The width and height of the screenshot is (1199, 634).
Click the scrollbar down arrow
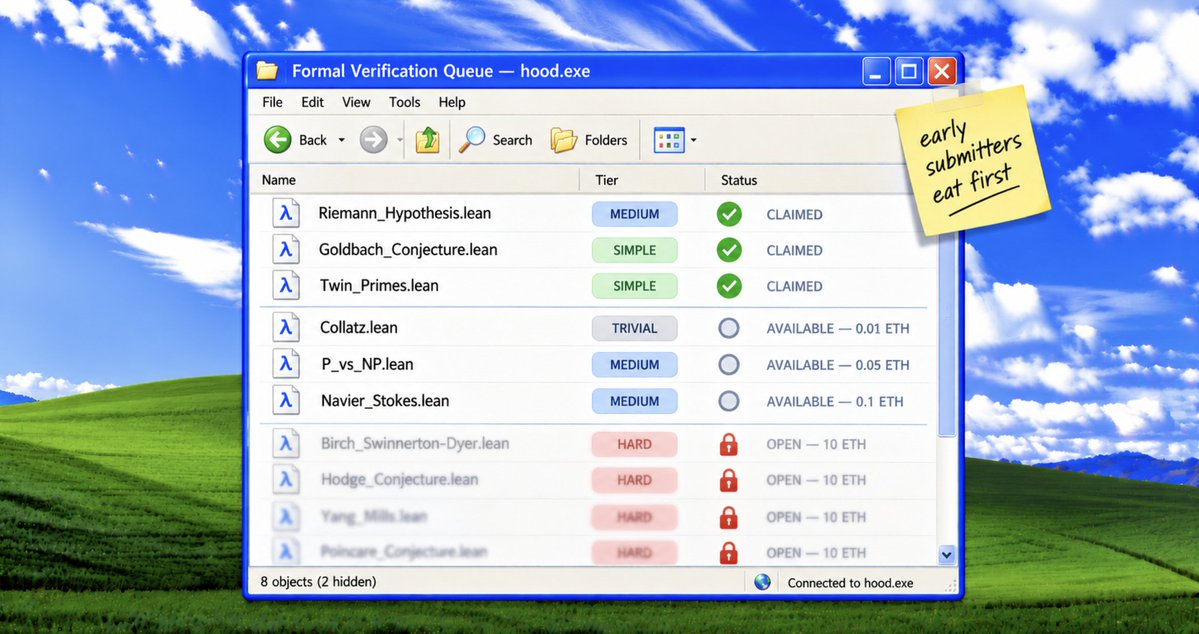(x=947, y=555)
